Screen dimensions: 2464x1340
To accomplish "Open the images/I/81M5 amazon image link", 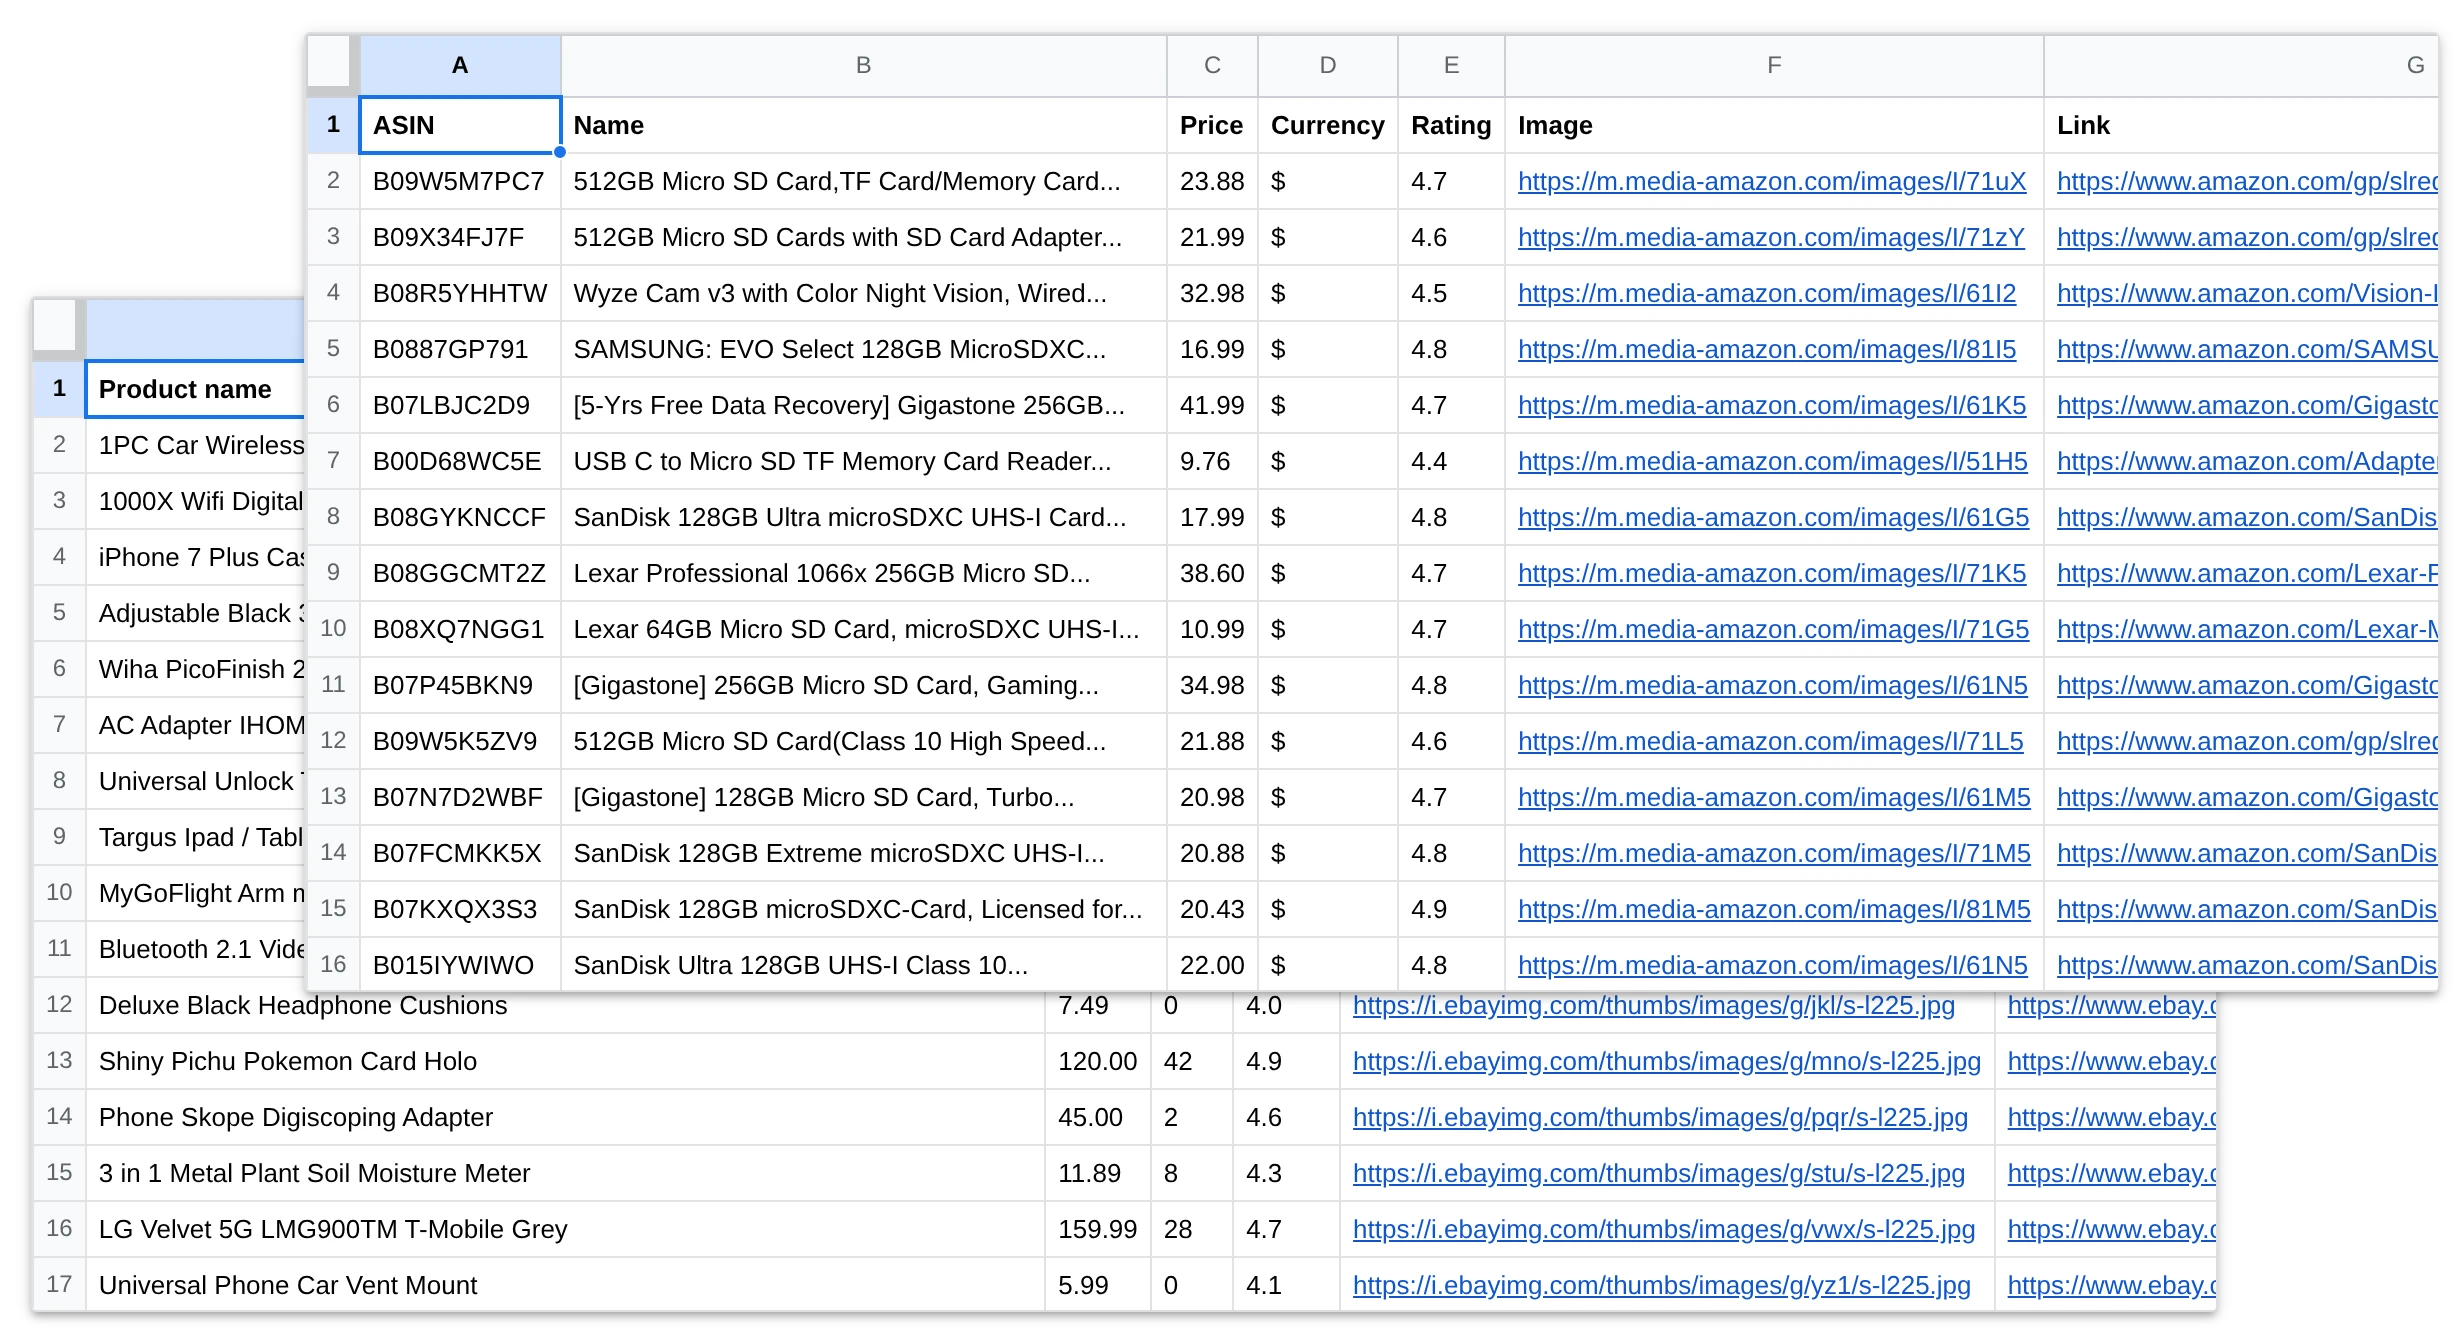I will tap(1774, 909).
